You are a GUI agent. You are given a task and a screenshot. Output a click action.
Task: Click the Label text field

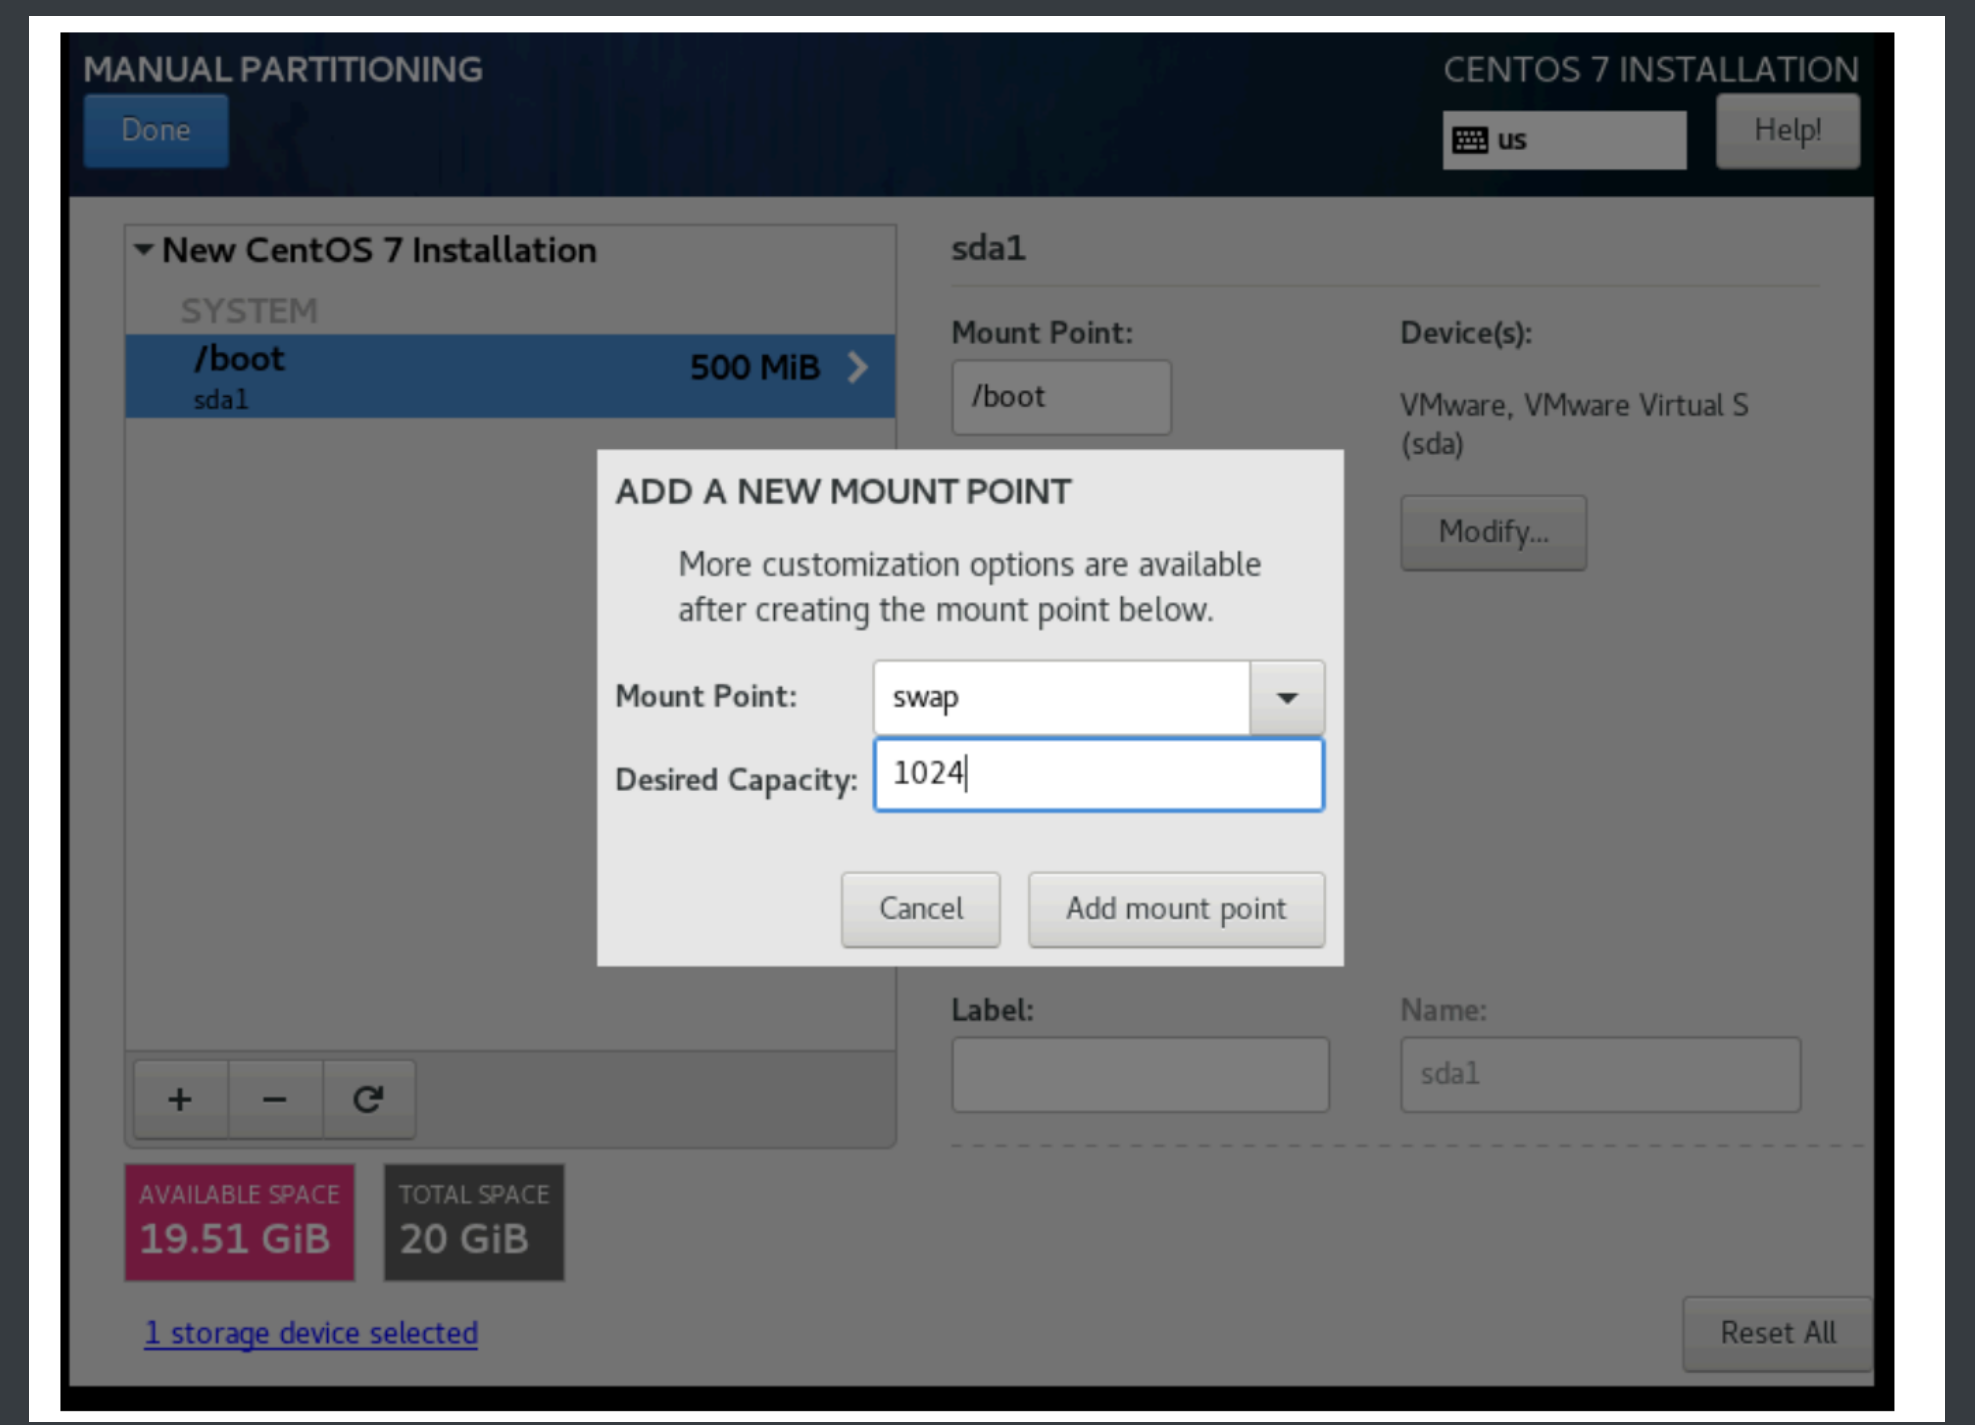click(1140, 1074)
